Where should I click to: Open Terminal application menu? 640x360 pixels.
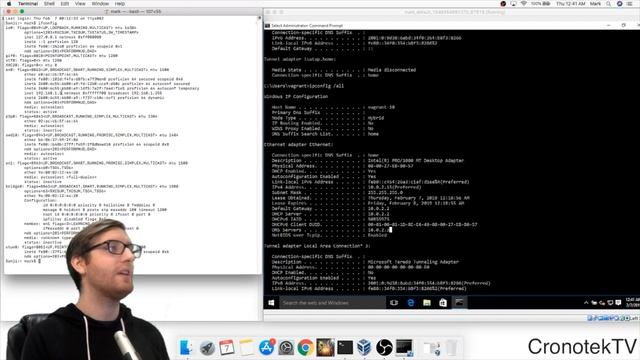[x=28, y=3]
